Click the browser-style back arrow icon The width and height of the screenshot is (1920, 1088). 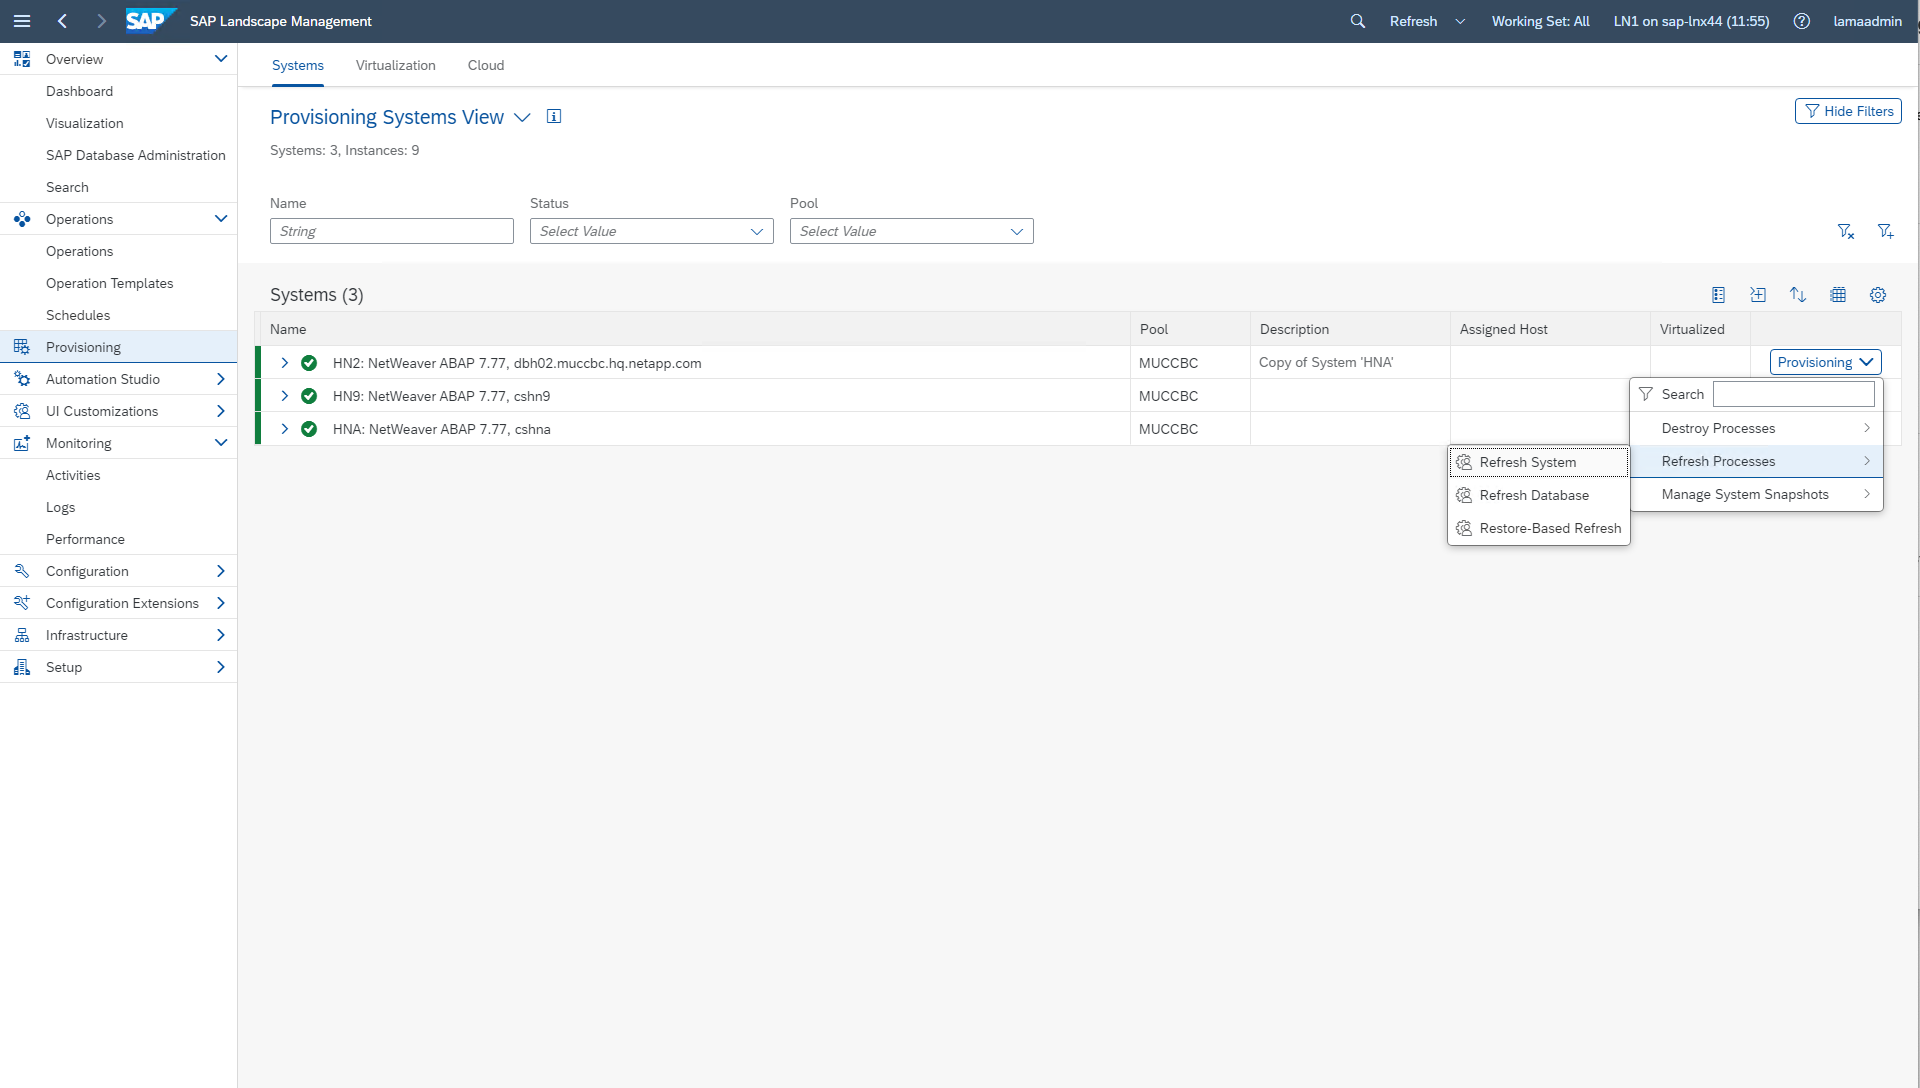tap(63, 21)
